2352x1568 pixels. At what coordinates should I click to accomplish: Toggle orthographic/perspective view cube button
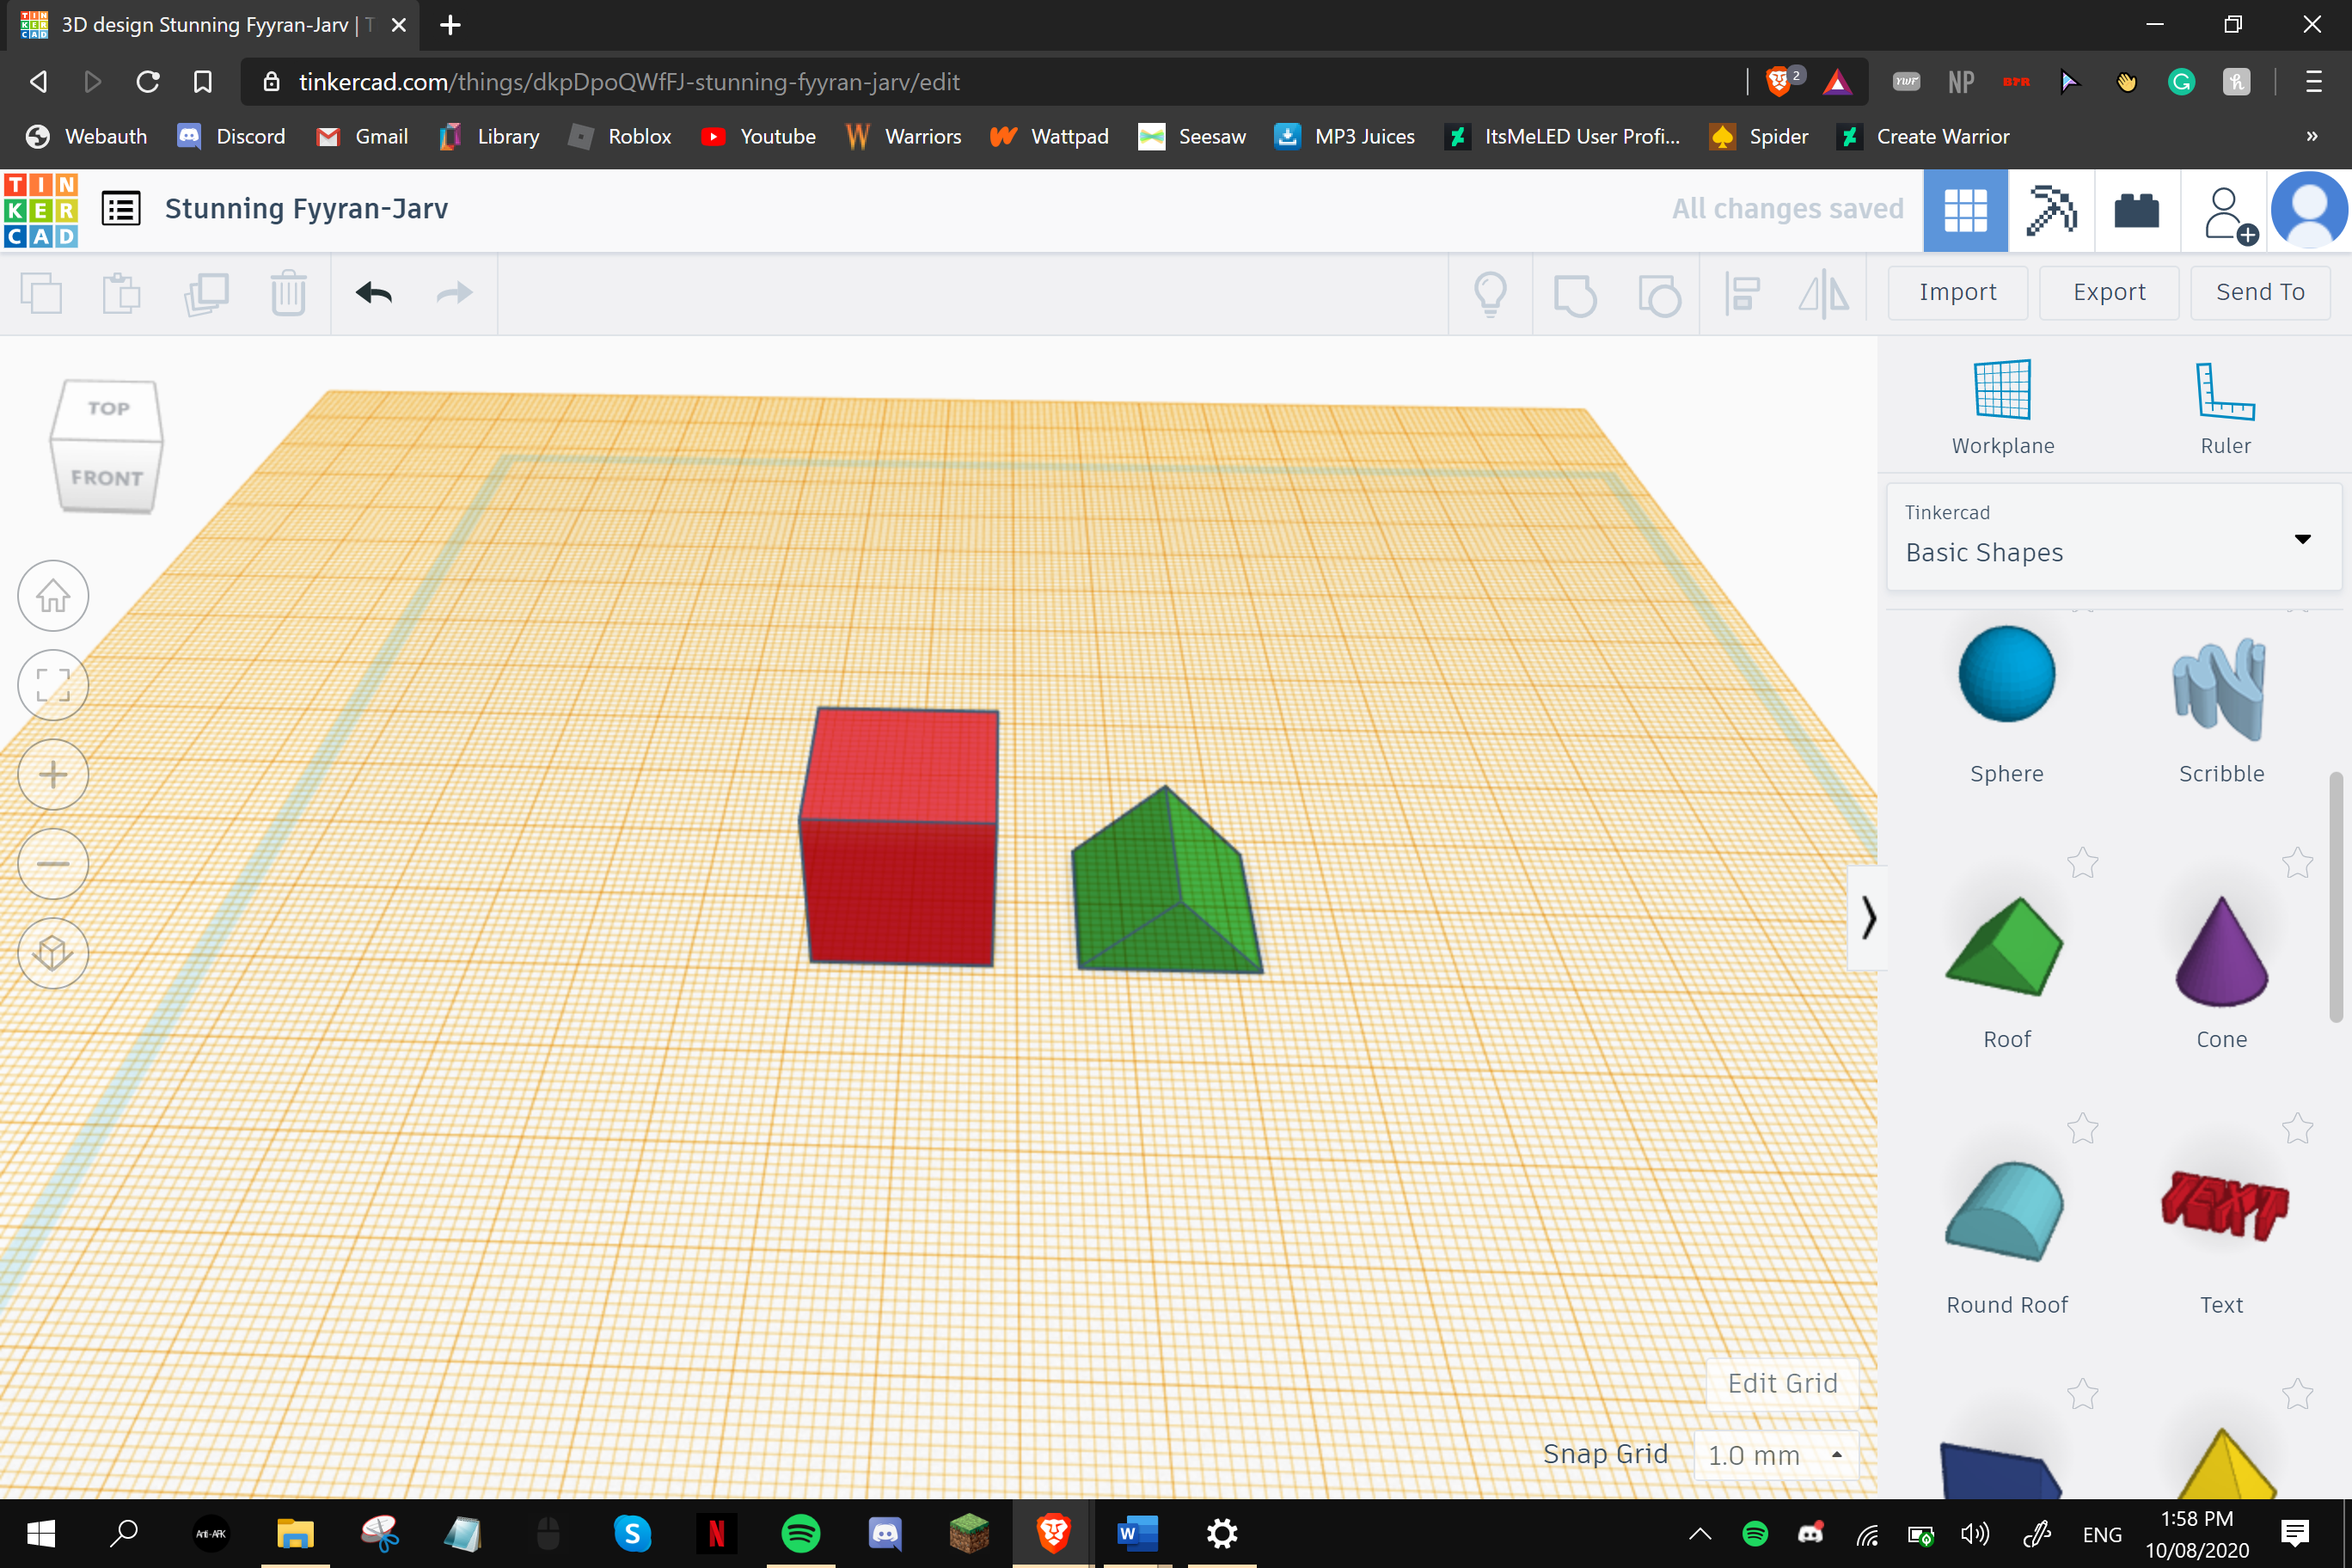(x=53, y=953)
